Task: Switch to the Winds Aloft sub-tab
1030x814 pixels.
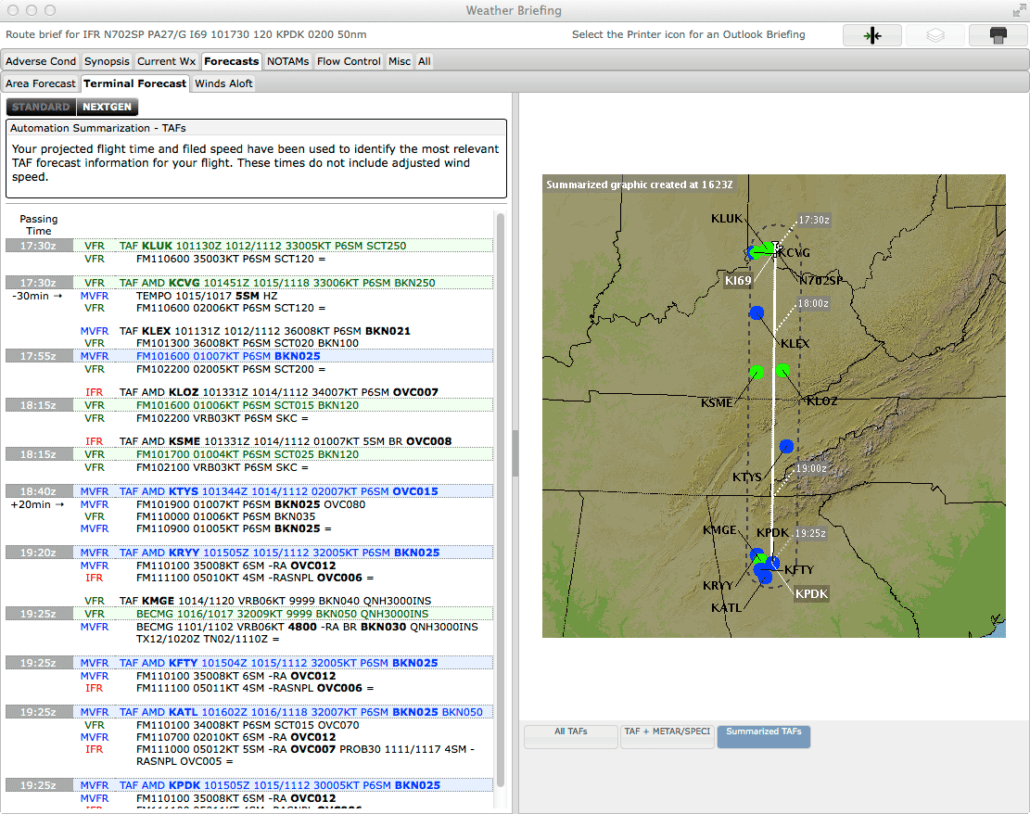Action: click(224, 84)
